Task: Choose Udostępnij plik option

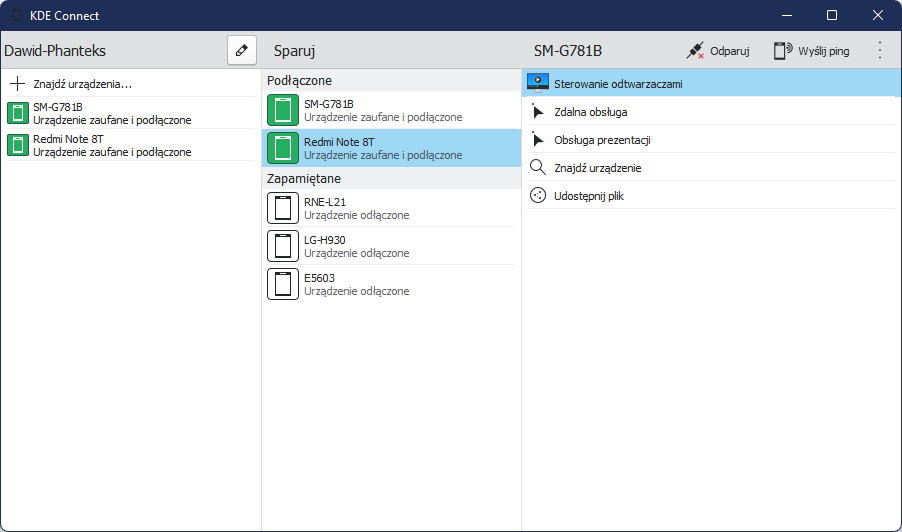Action: coord(711,196)
